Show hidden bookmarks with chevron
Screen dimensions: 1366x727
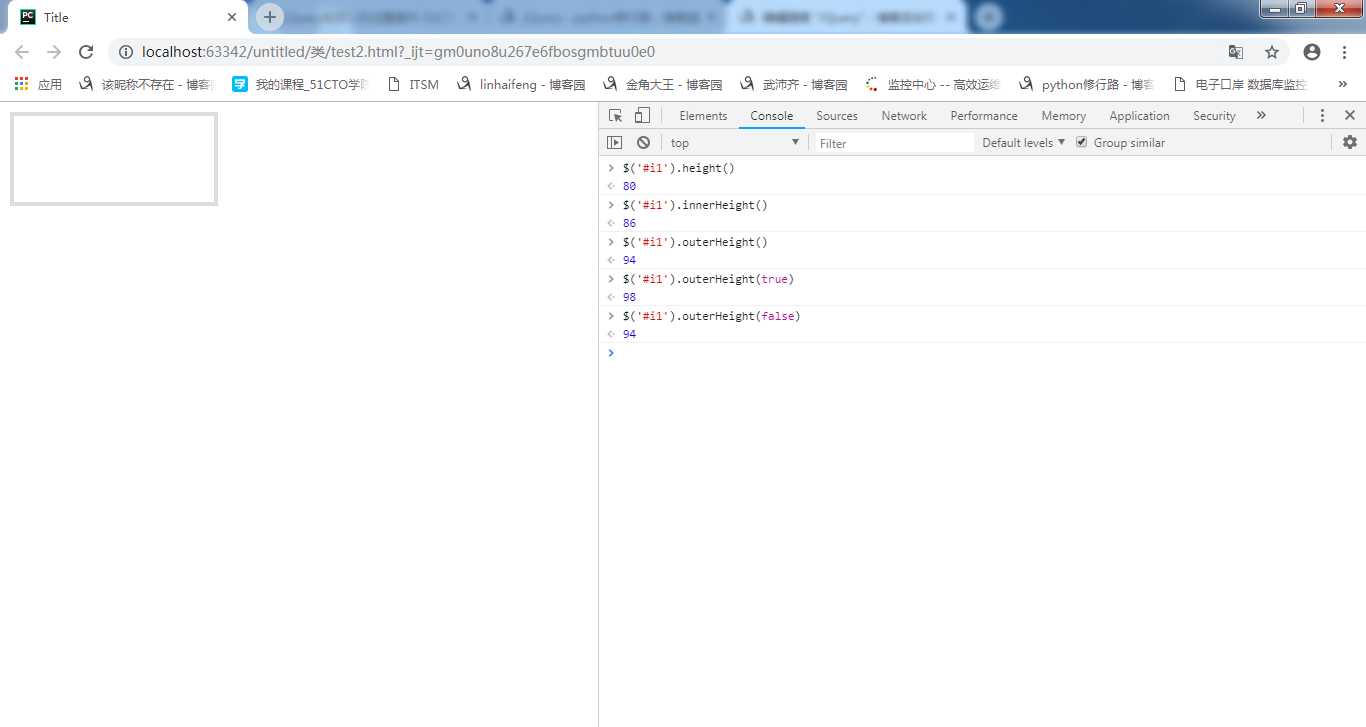(x=1343, y=84)
